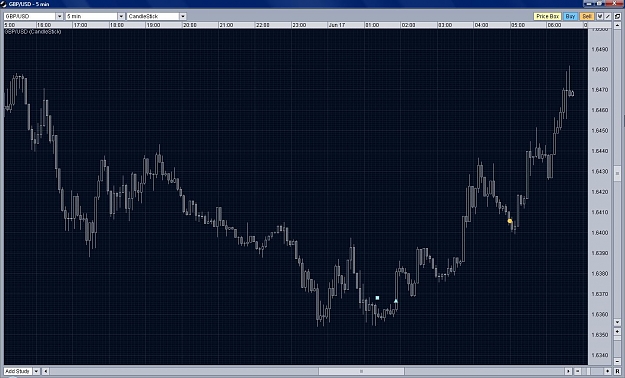Click the app icon in the title bar
The width and height of the screenshot is (625, 378).
click(4, 4)
